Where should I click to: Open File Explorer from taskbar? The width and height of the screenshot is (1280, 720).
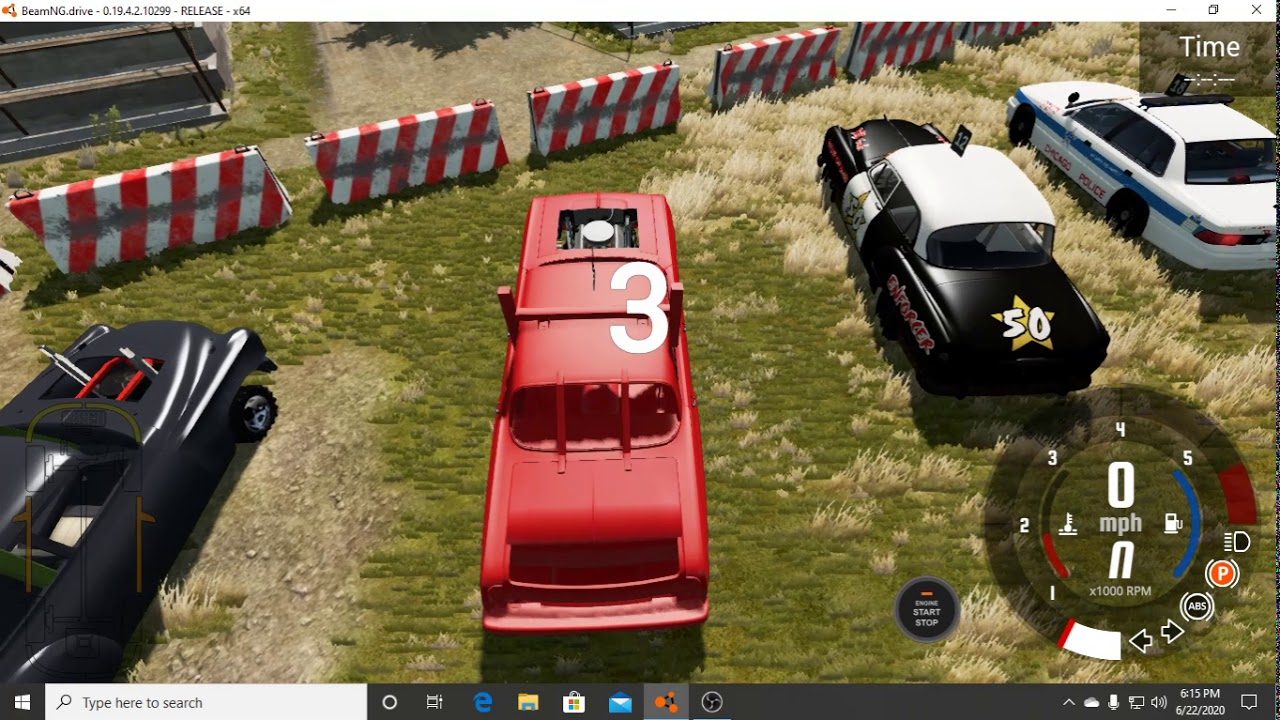(528, 702)
